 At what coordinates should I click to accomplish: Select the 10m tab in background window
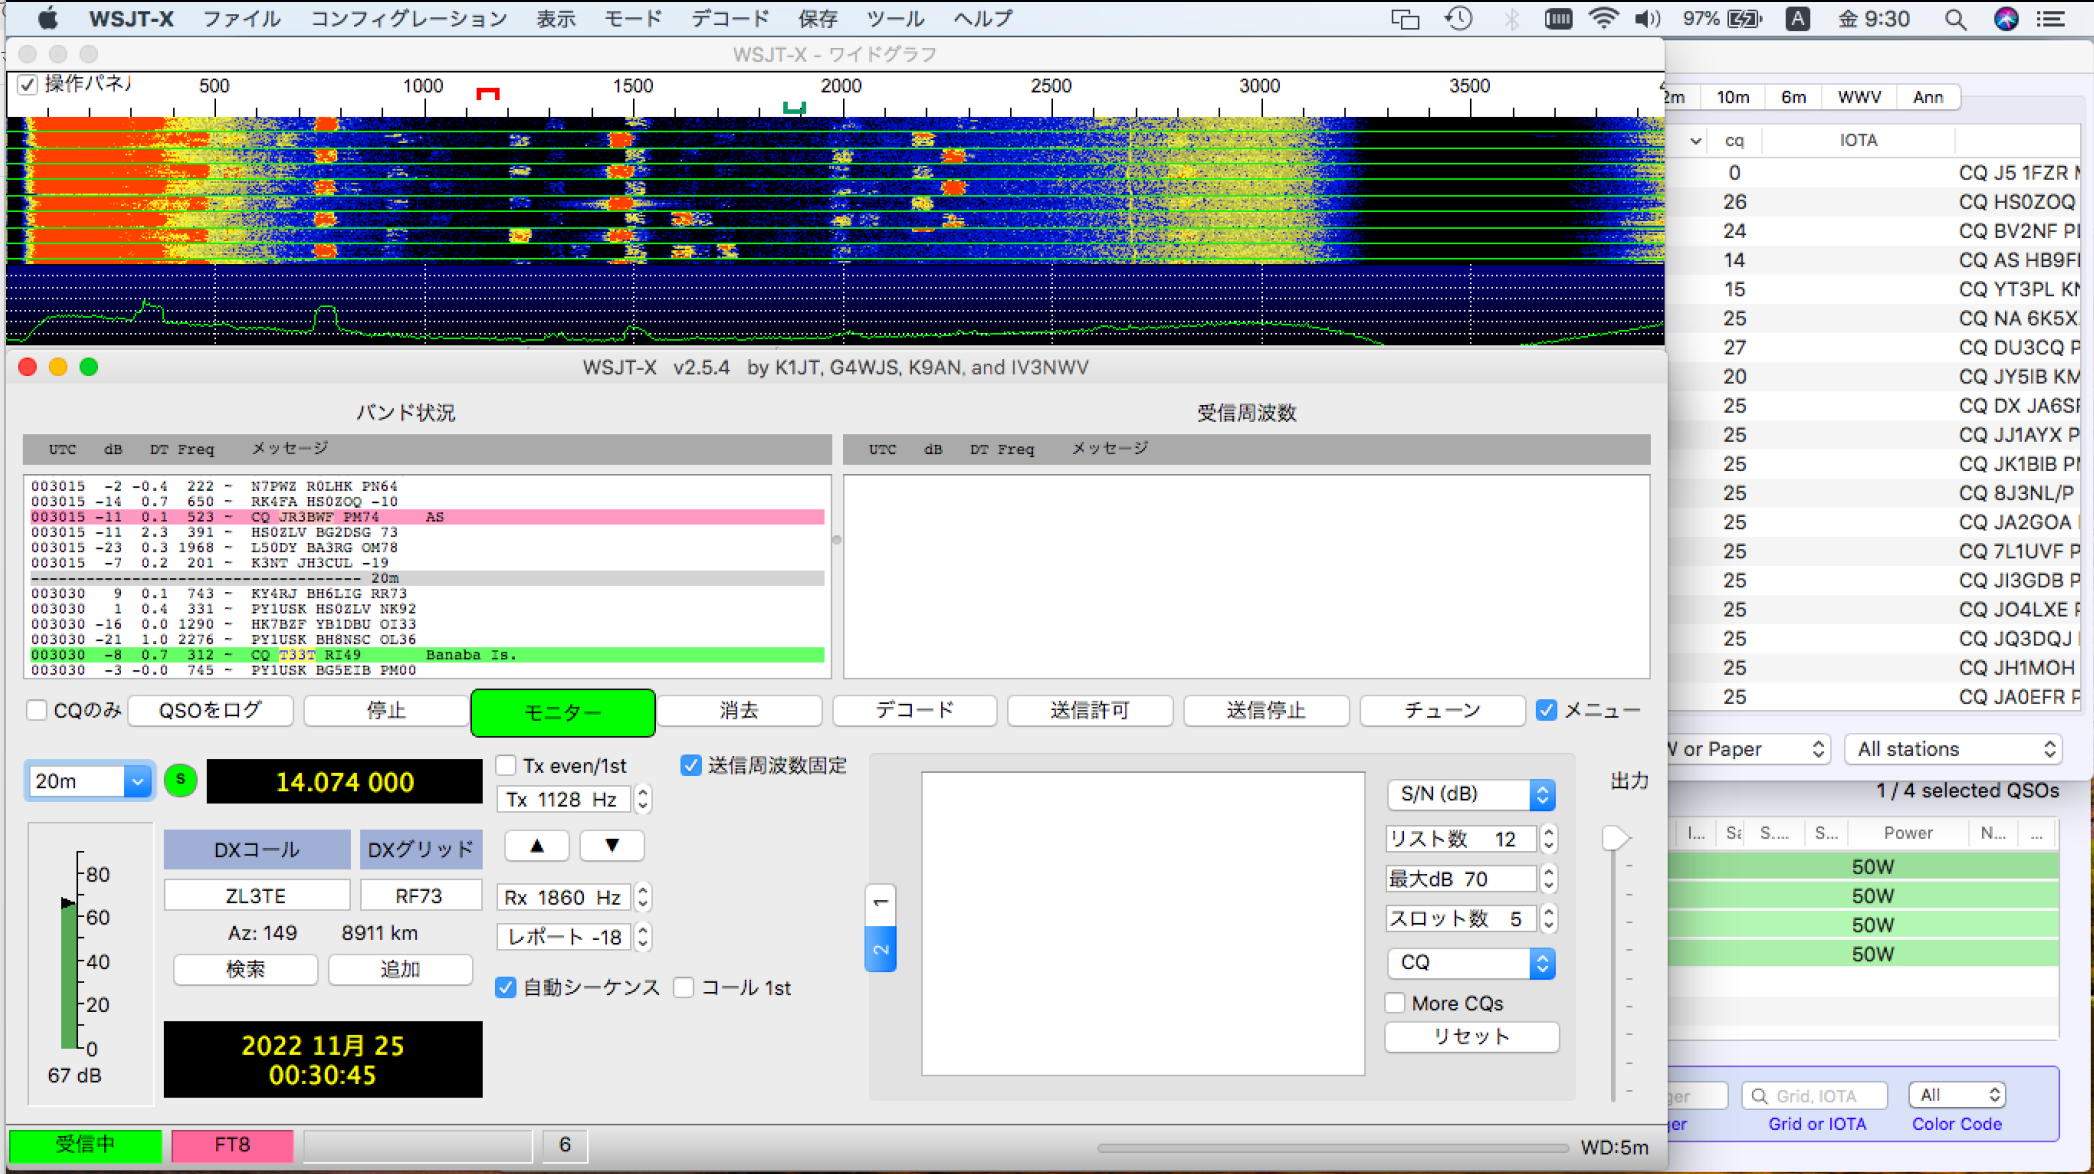tap(1733, 97)
